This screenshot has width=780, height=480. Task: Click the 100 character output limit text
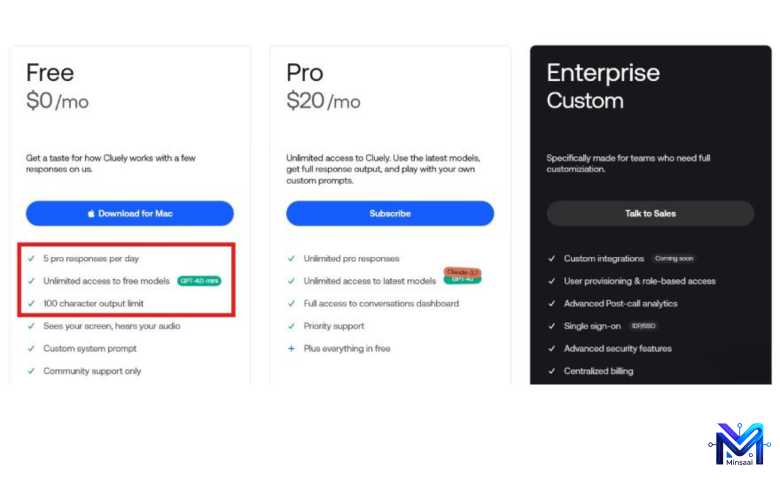coord(92,303)
